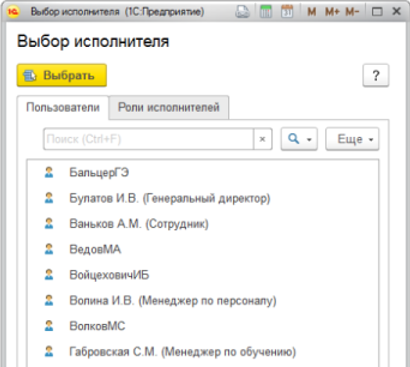
Task: Open the print preview icon in title bar
Action: (x=242, y=12)
